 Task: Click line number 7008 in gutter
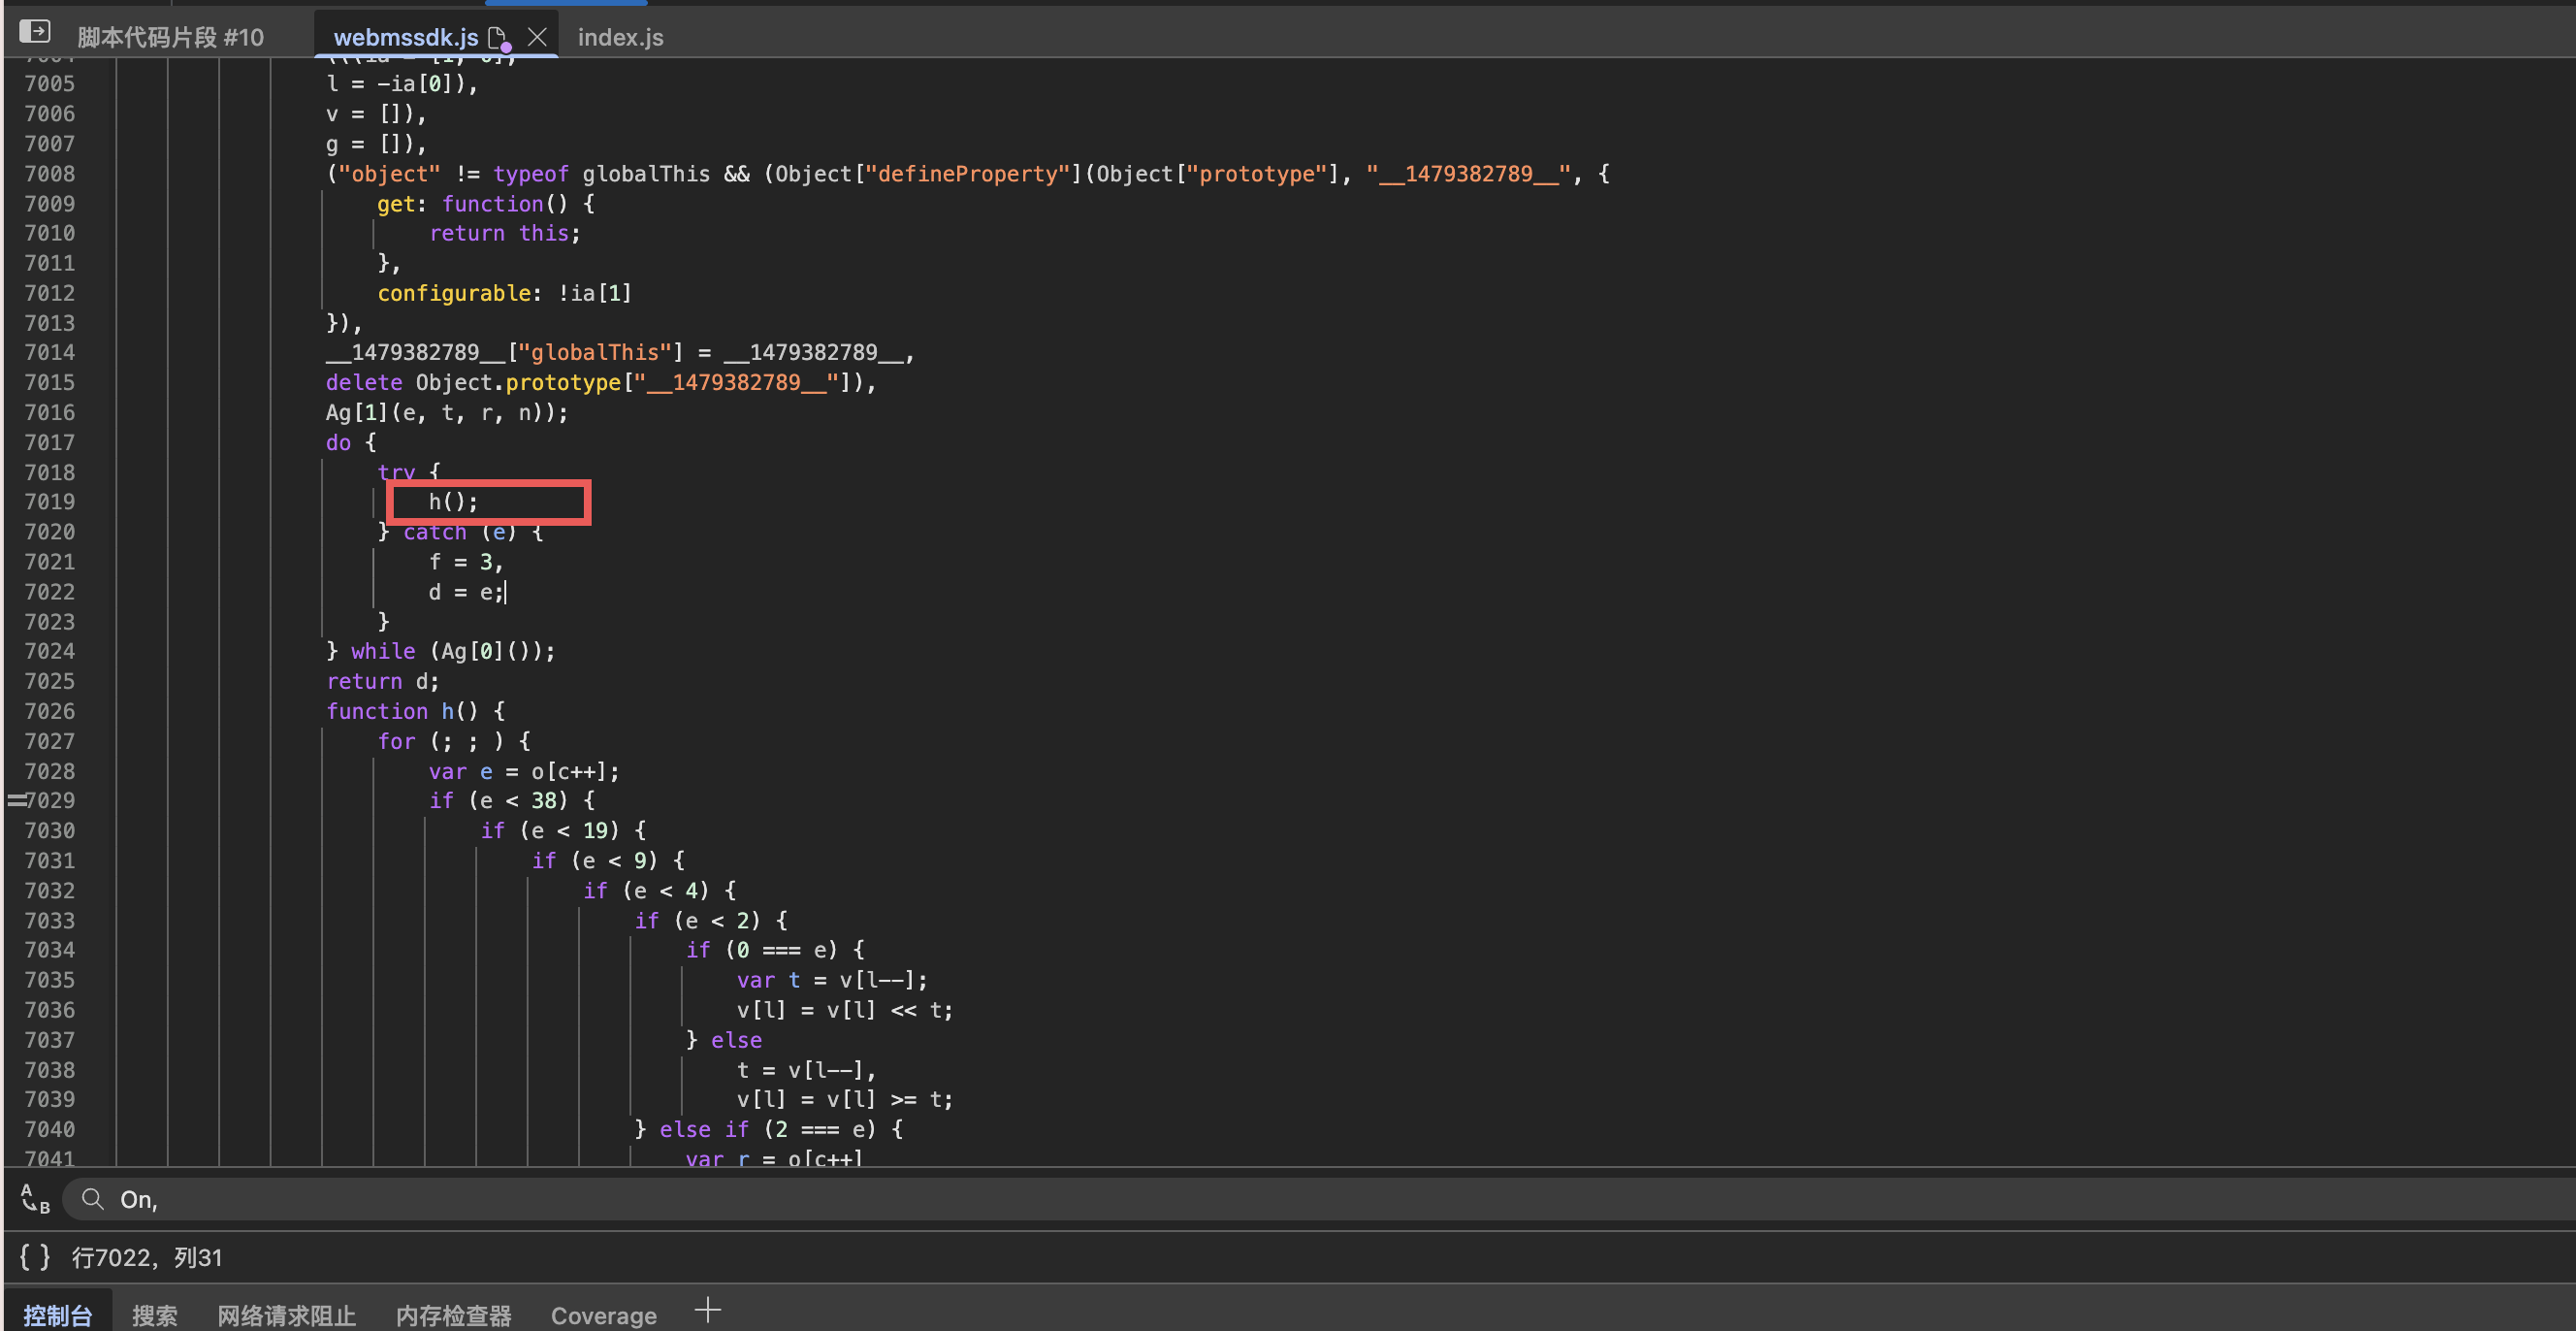tap(50, 173)
